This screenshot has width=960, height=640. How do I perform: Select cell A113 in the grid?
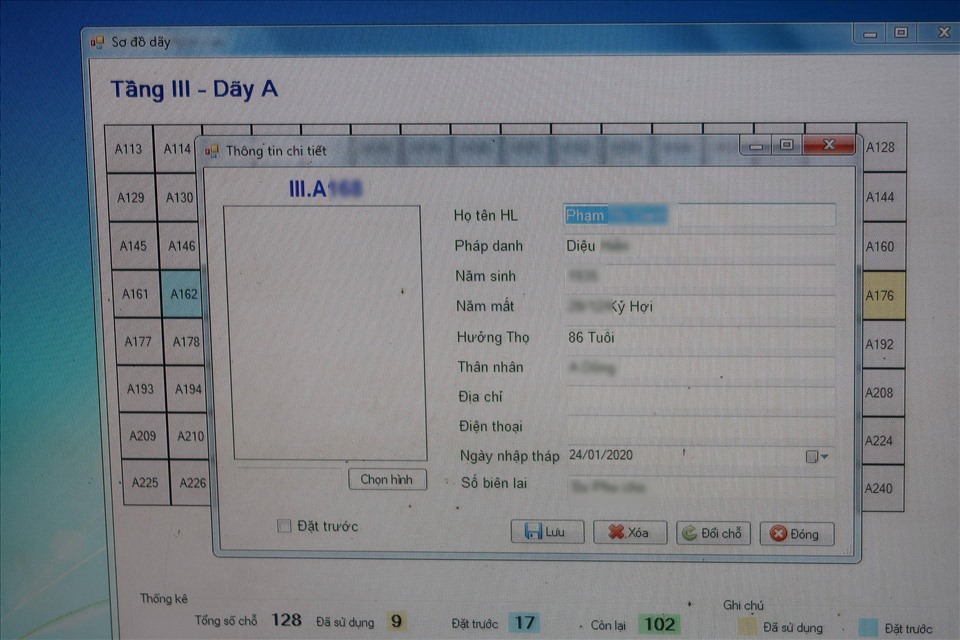[x=129, y=149]
